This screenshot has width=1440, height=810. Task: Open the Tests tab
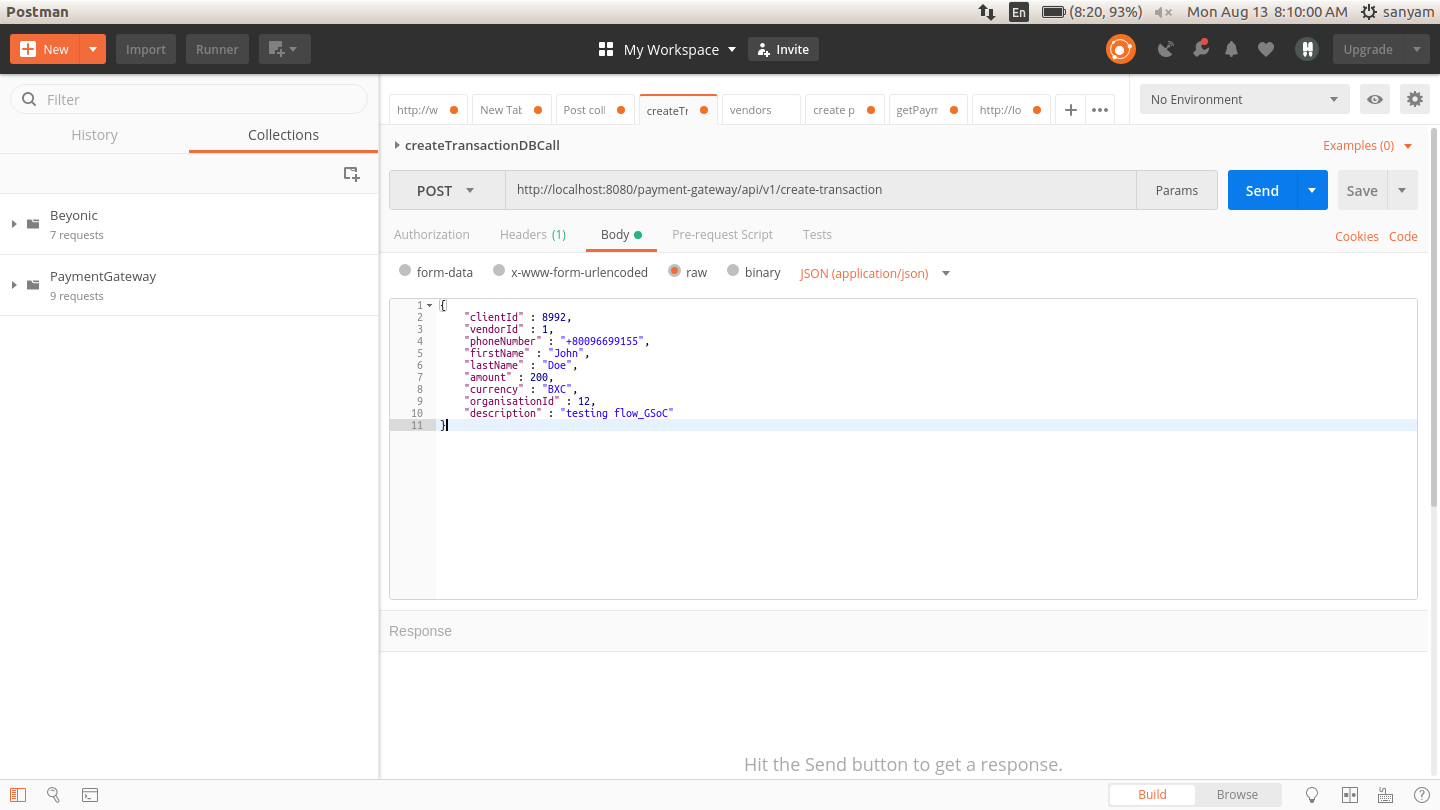817,234
